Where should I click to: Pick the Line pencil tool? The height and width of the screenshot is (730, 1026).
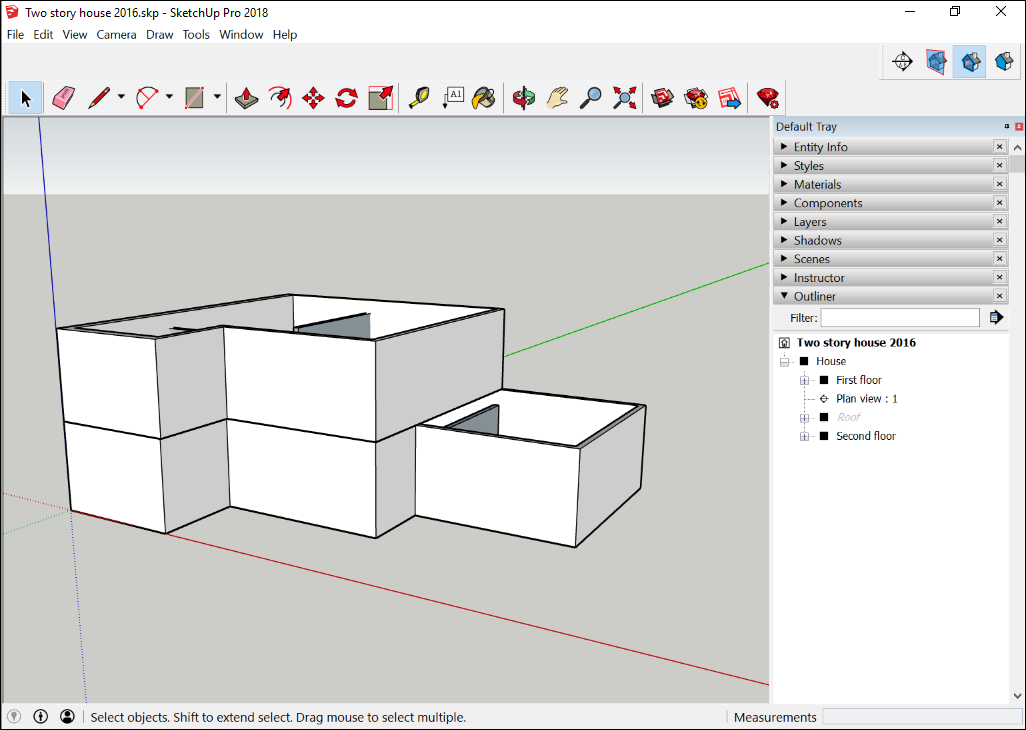99,98
